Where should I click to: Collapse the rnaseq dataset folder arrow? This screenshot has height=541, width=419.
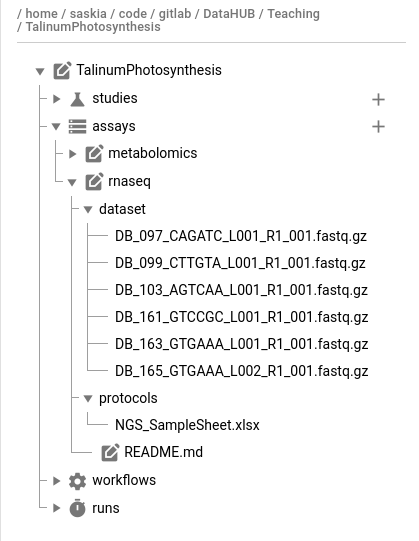[x=88, y=209]
